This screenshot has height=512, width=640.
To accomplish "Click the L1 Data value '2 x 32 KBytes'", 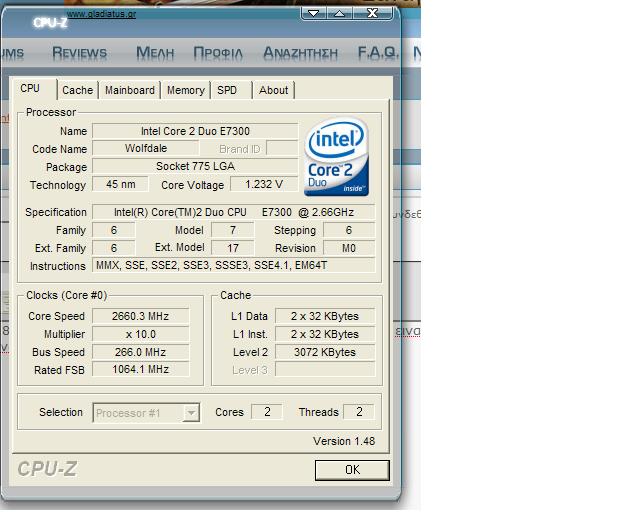I will pos(325,316).
